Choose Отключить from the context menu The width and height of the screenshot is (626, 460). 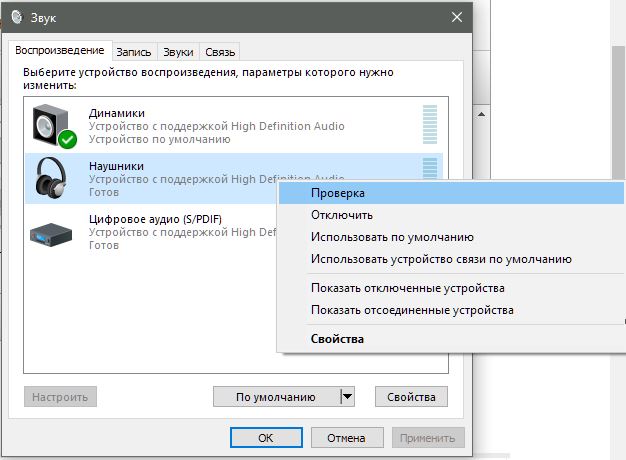(341, 215)
